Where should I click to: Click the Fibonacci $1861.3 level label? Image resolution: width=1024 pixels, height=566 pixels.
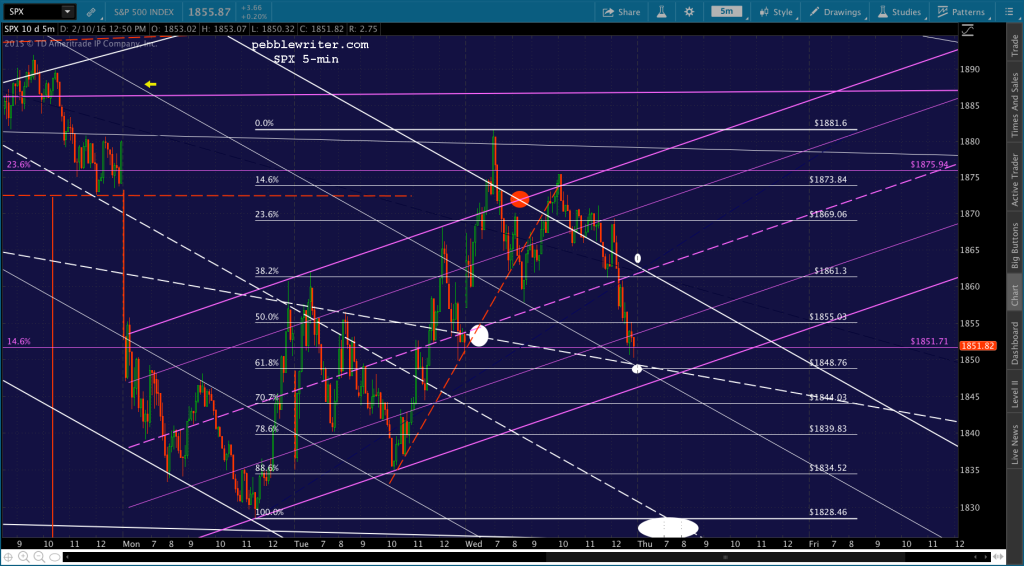point(830,271)
